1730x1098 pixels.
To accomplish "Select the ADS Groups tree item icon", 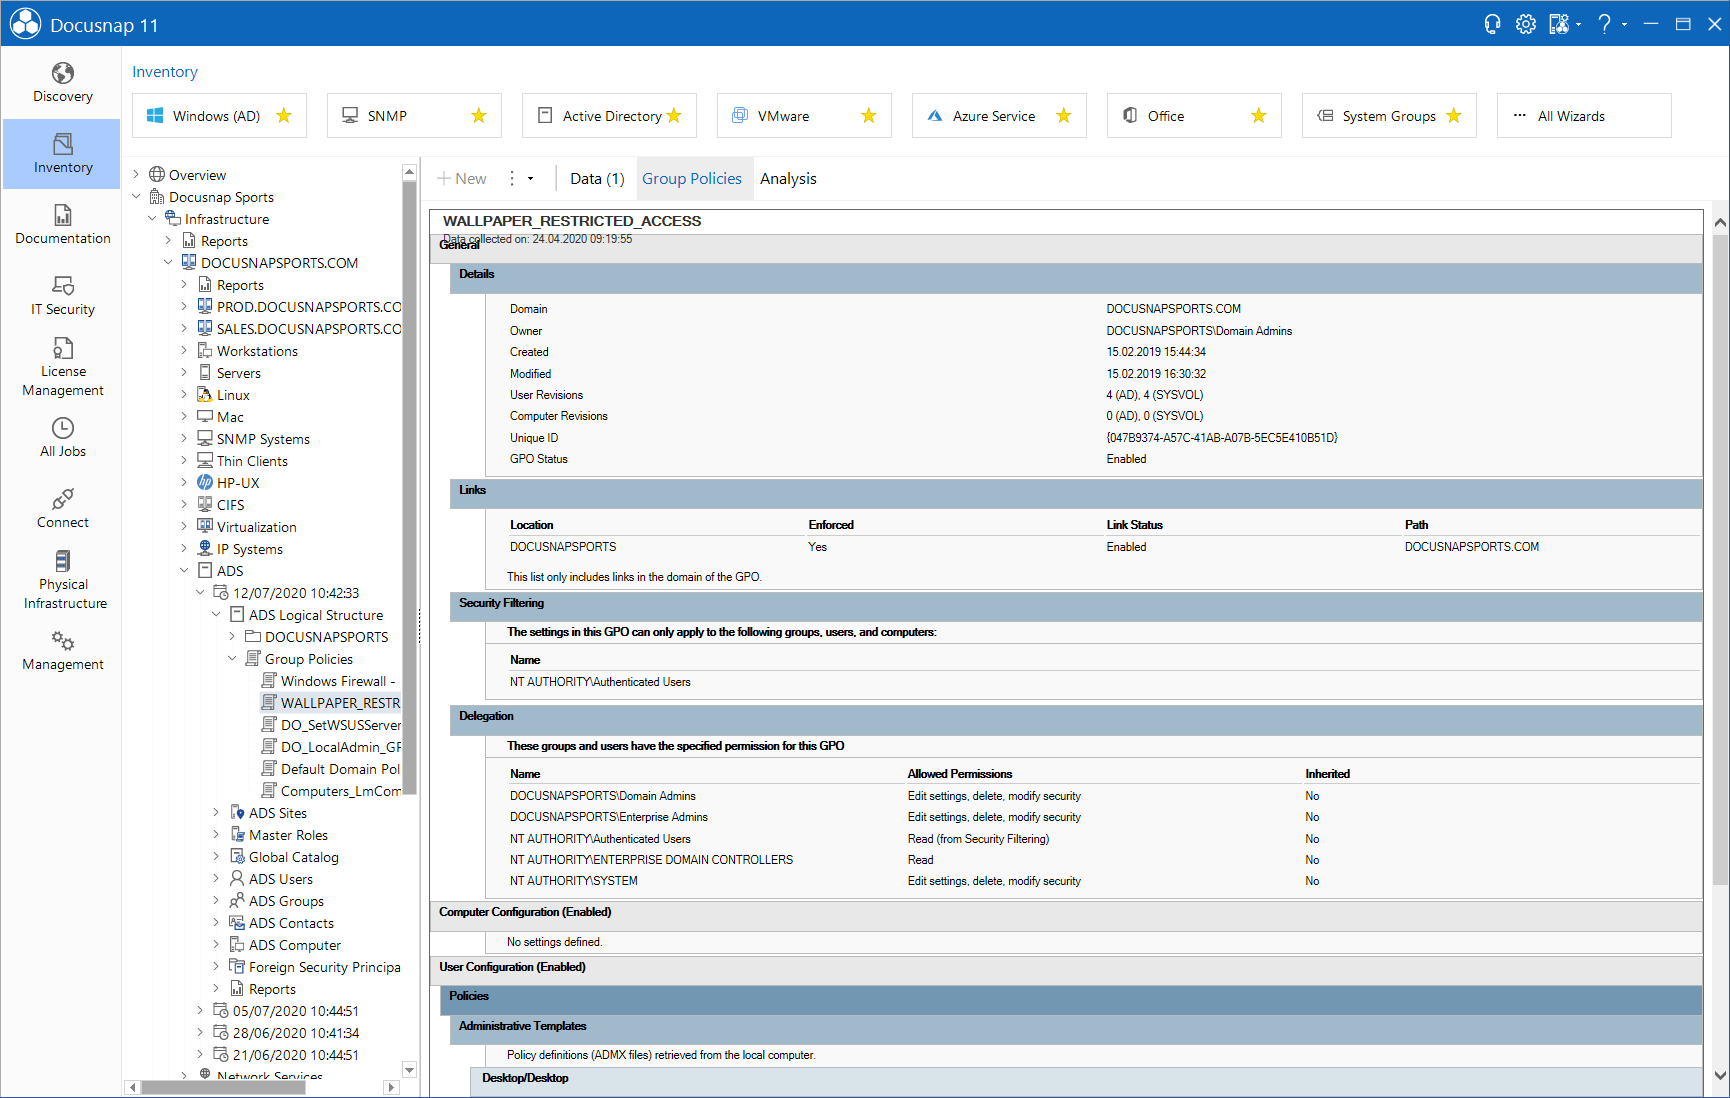I will coord(237,901).
